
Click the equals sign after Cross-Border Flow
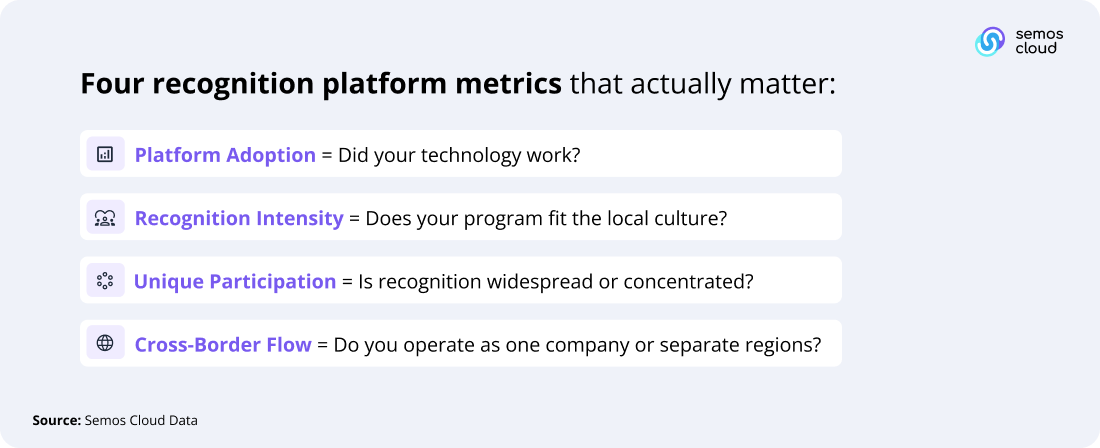[322, 346]
